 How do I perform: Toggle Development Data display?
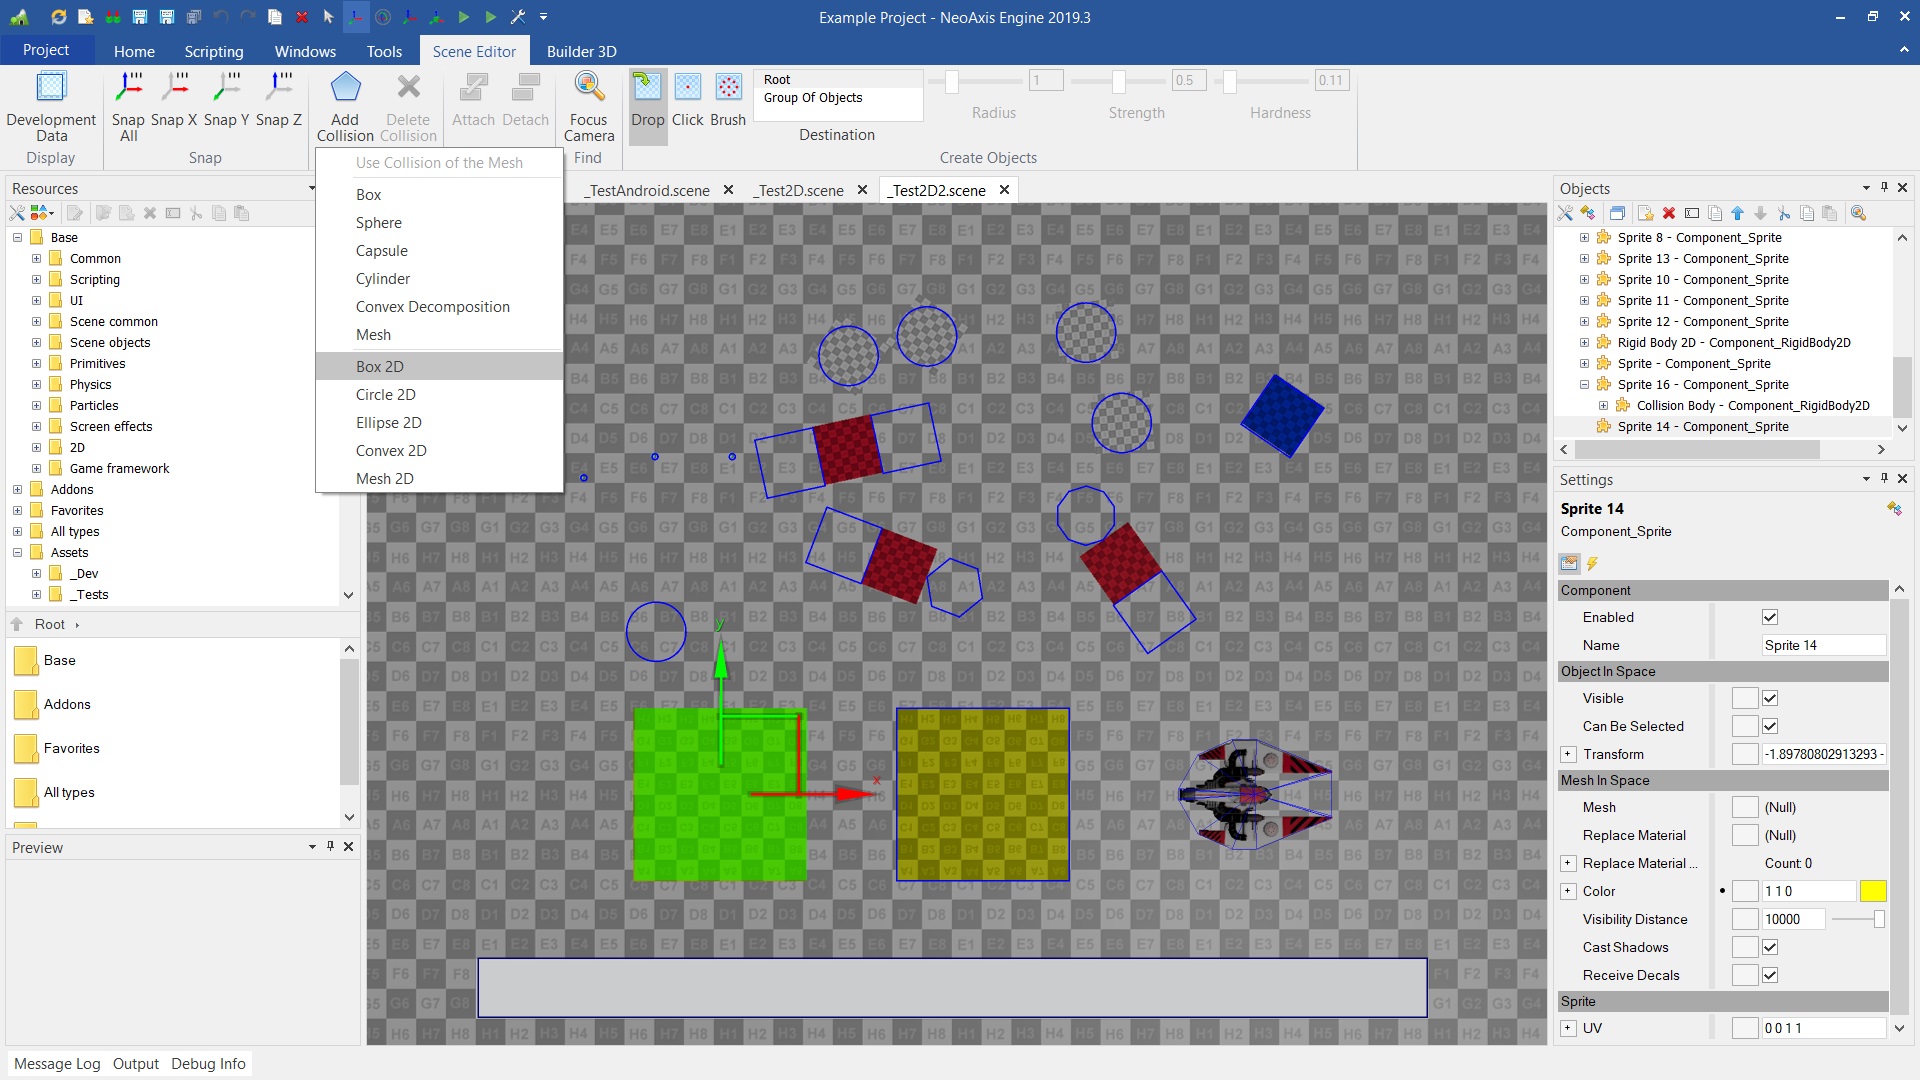tap(51, 103)
